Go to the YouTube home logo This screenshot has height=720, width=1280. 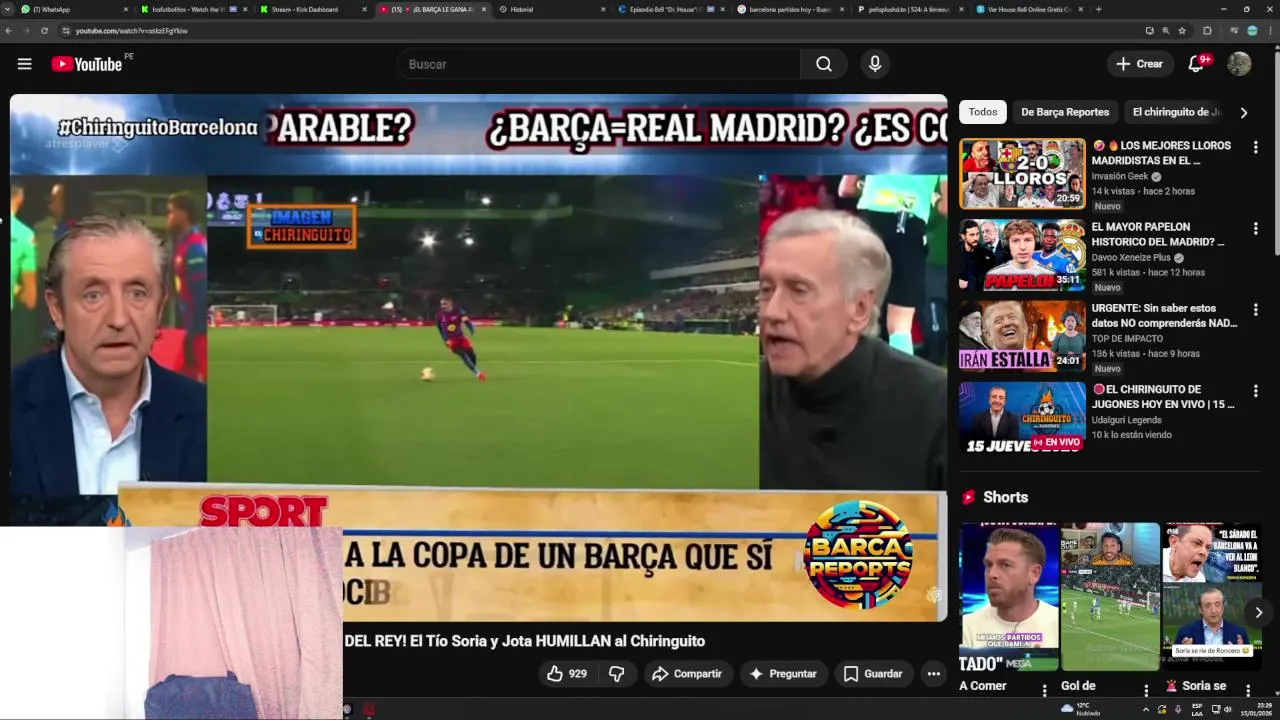coord(86,64)
